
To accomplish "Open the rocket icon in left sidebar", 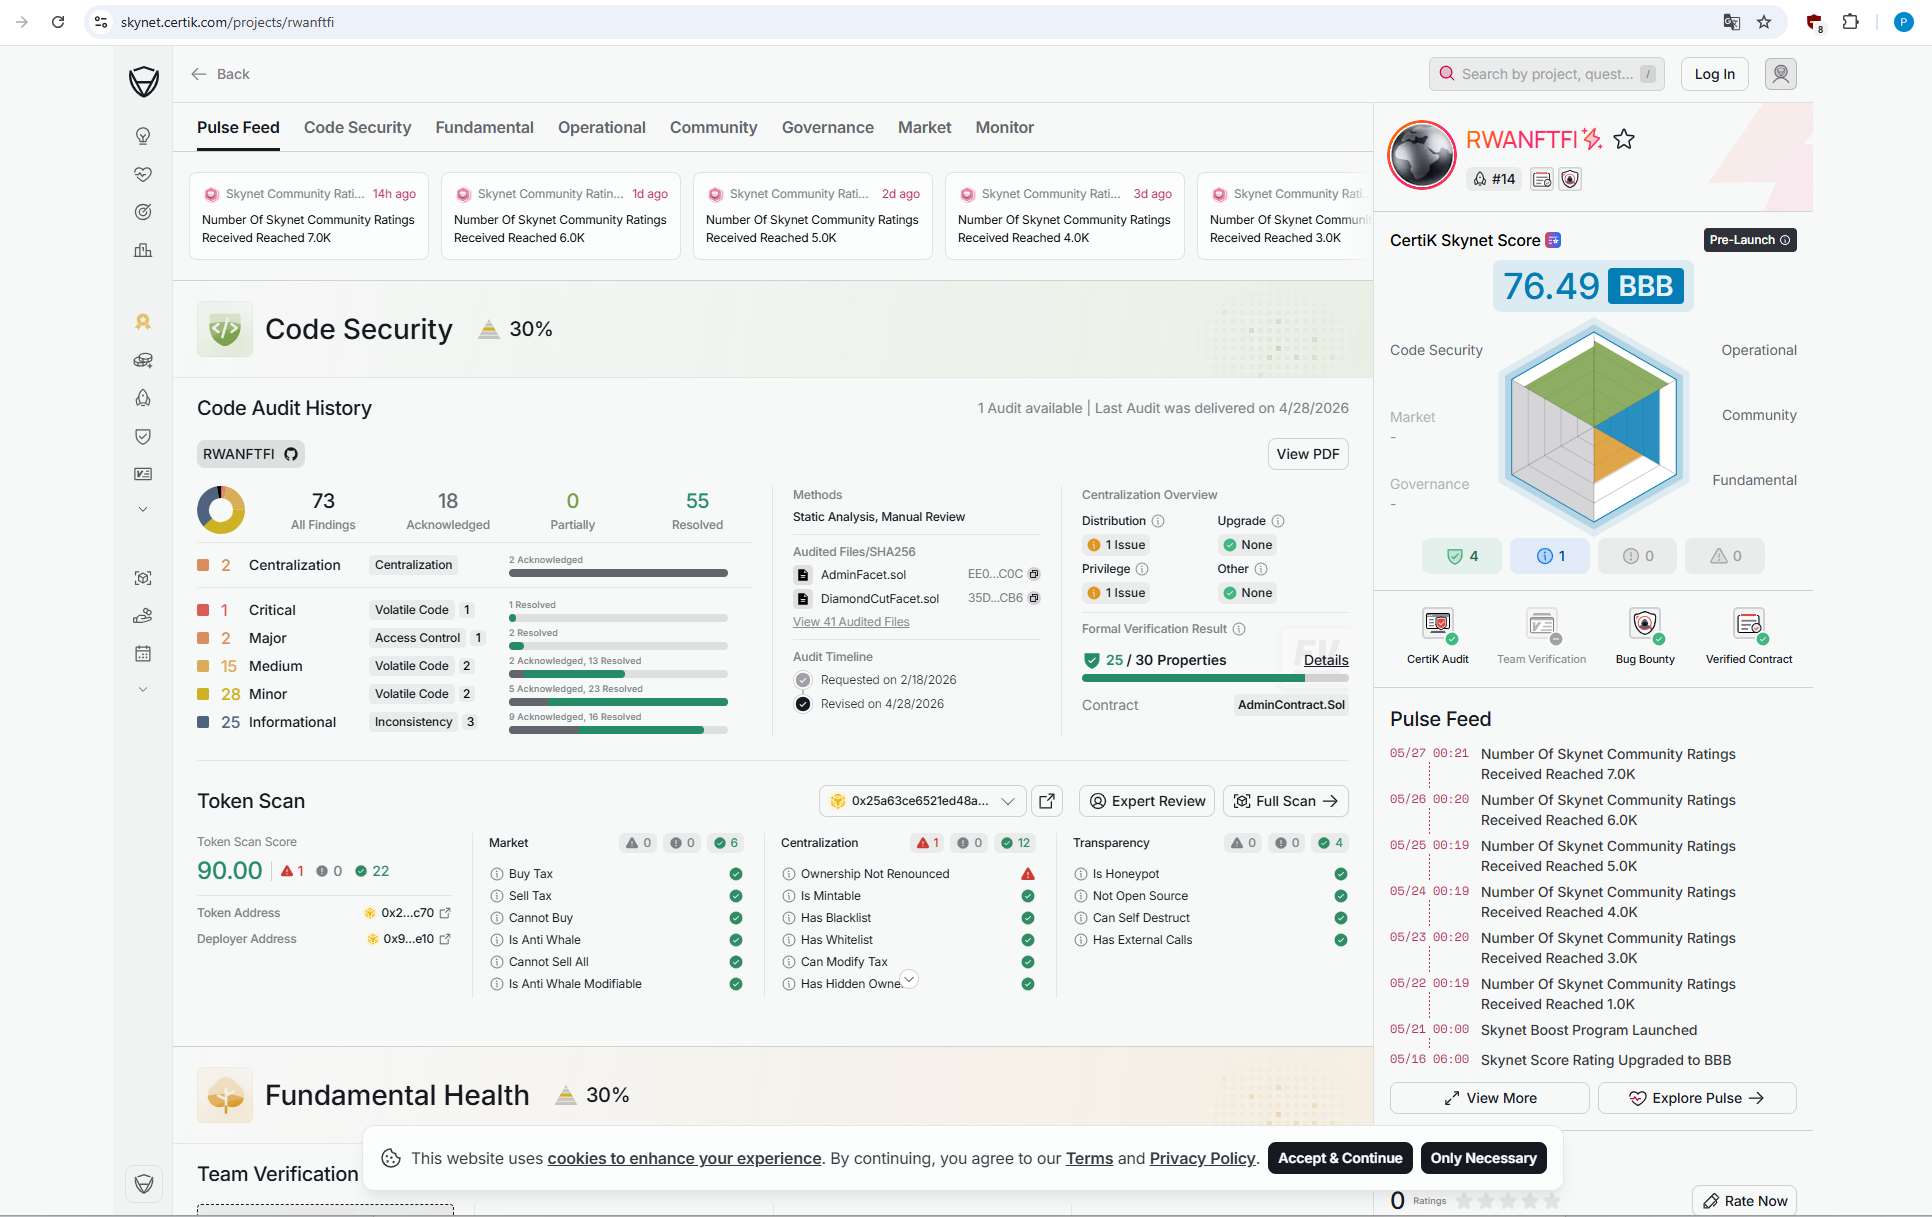I will pos(143,398).
